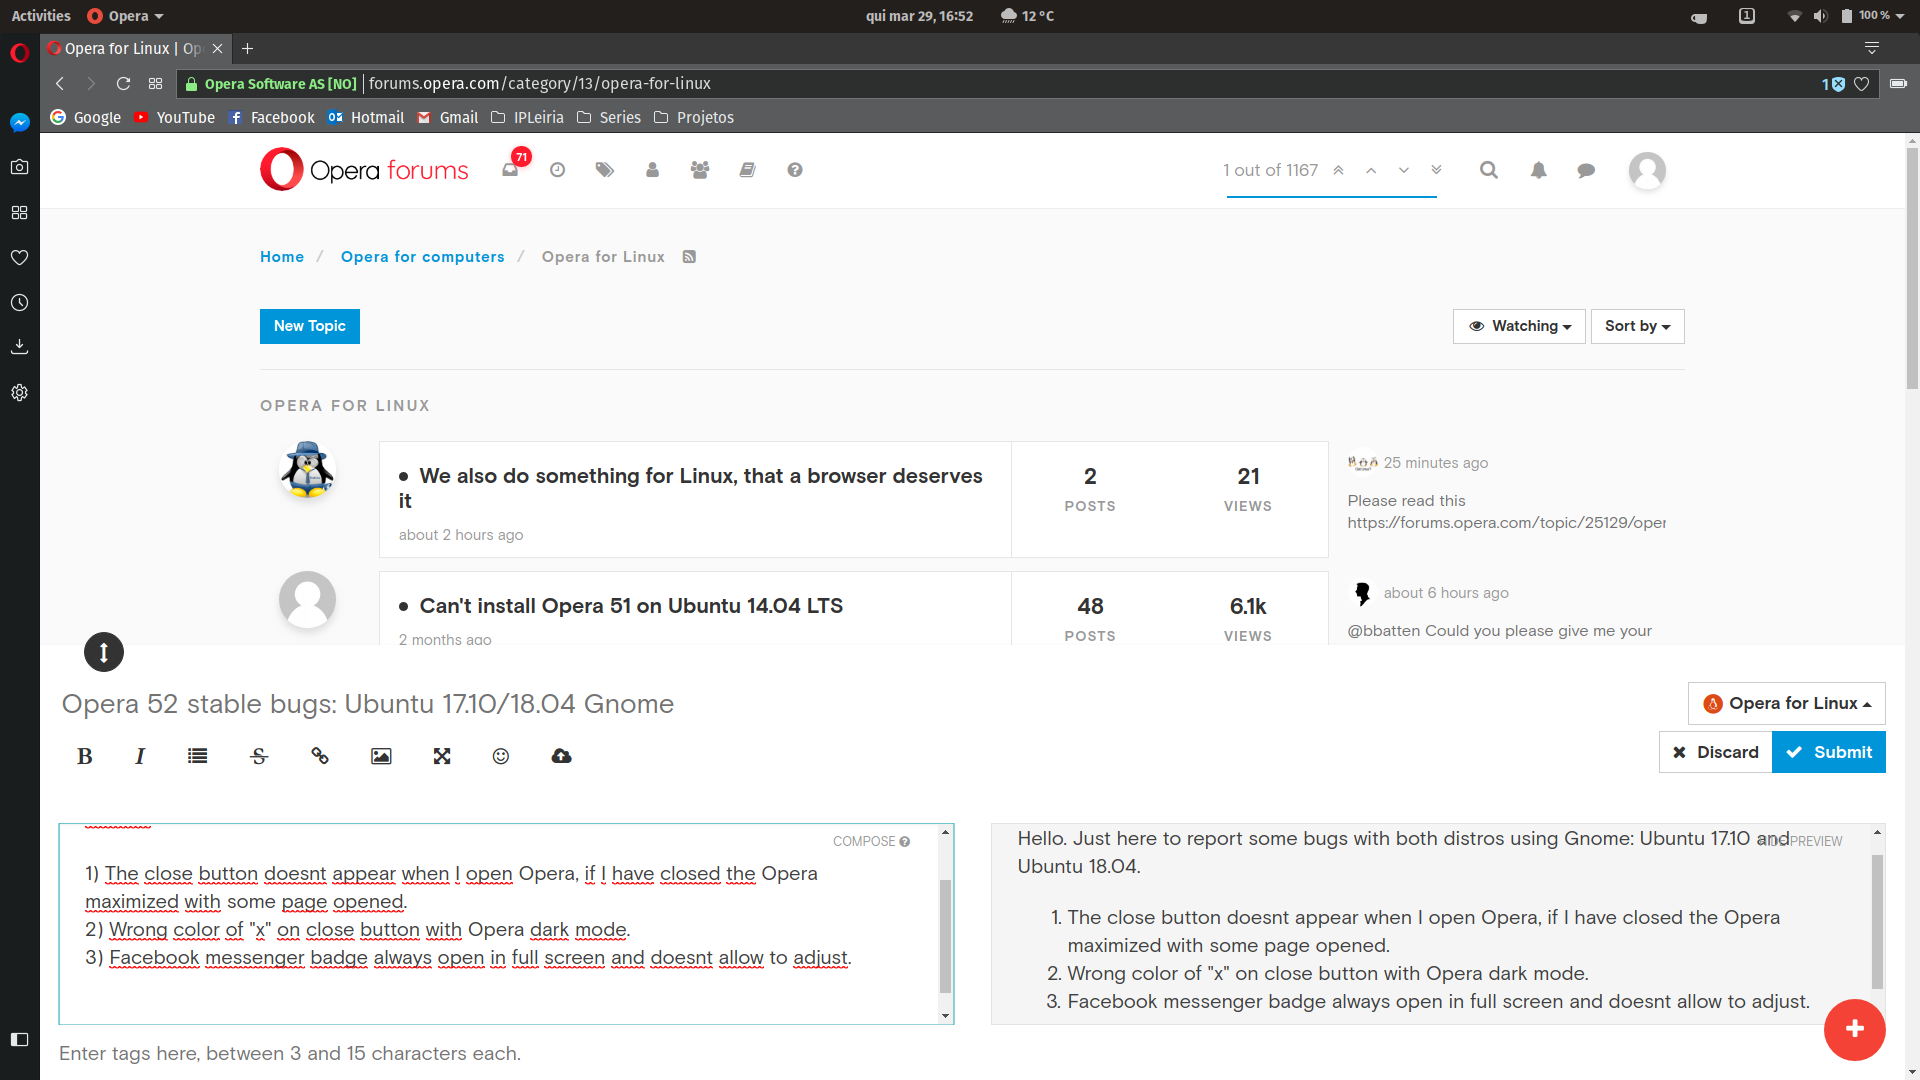This screenshot has width=1920, height=1080.
Task: Open forum chats bubble icon
Action: (1586, 170)
